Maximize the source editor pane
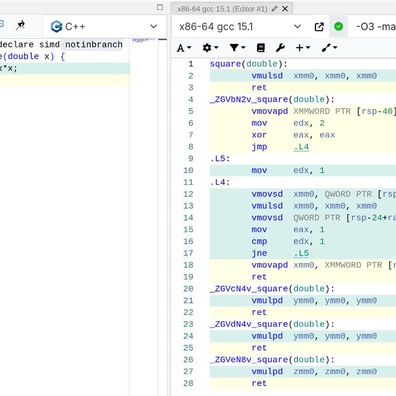The height and width of the screenshot is (396, 396). [x=160, y=7]
